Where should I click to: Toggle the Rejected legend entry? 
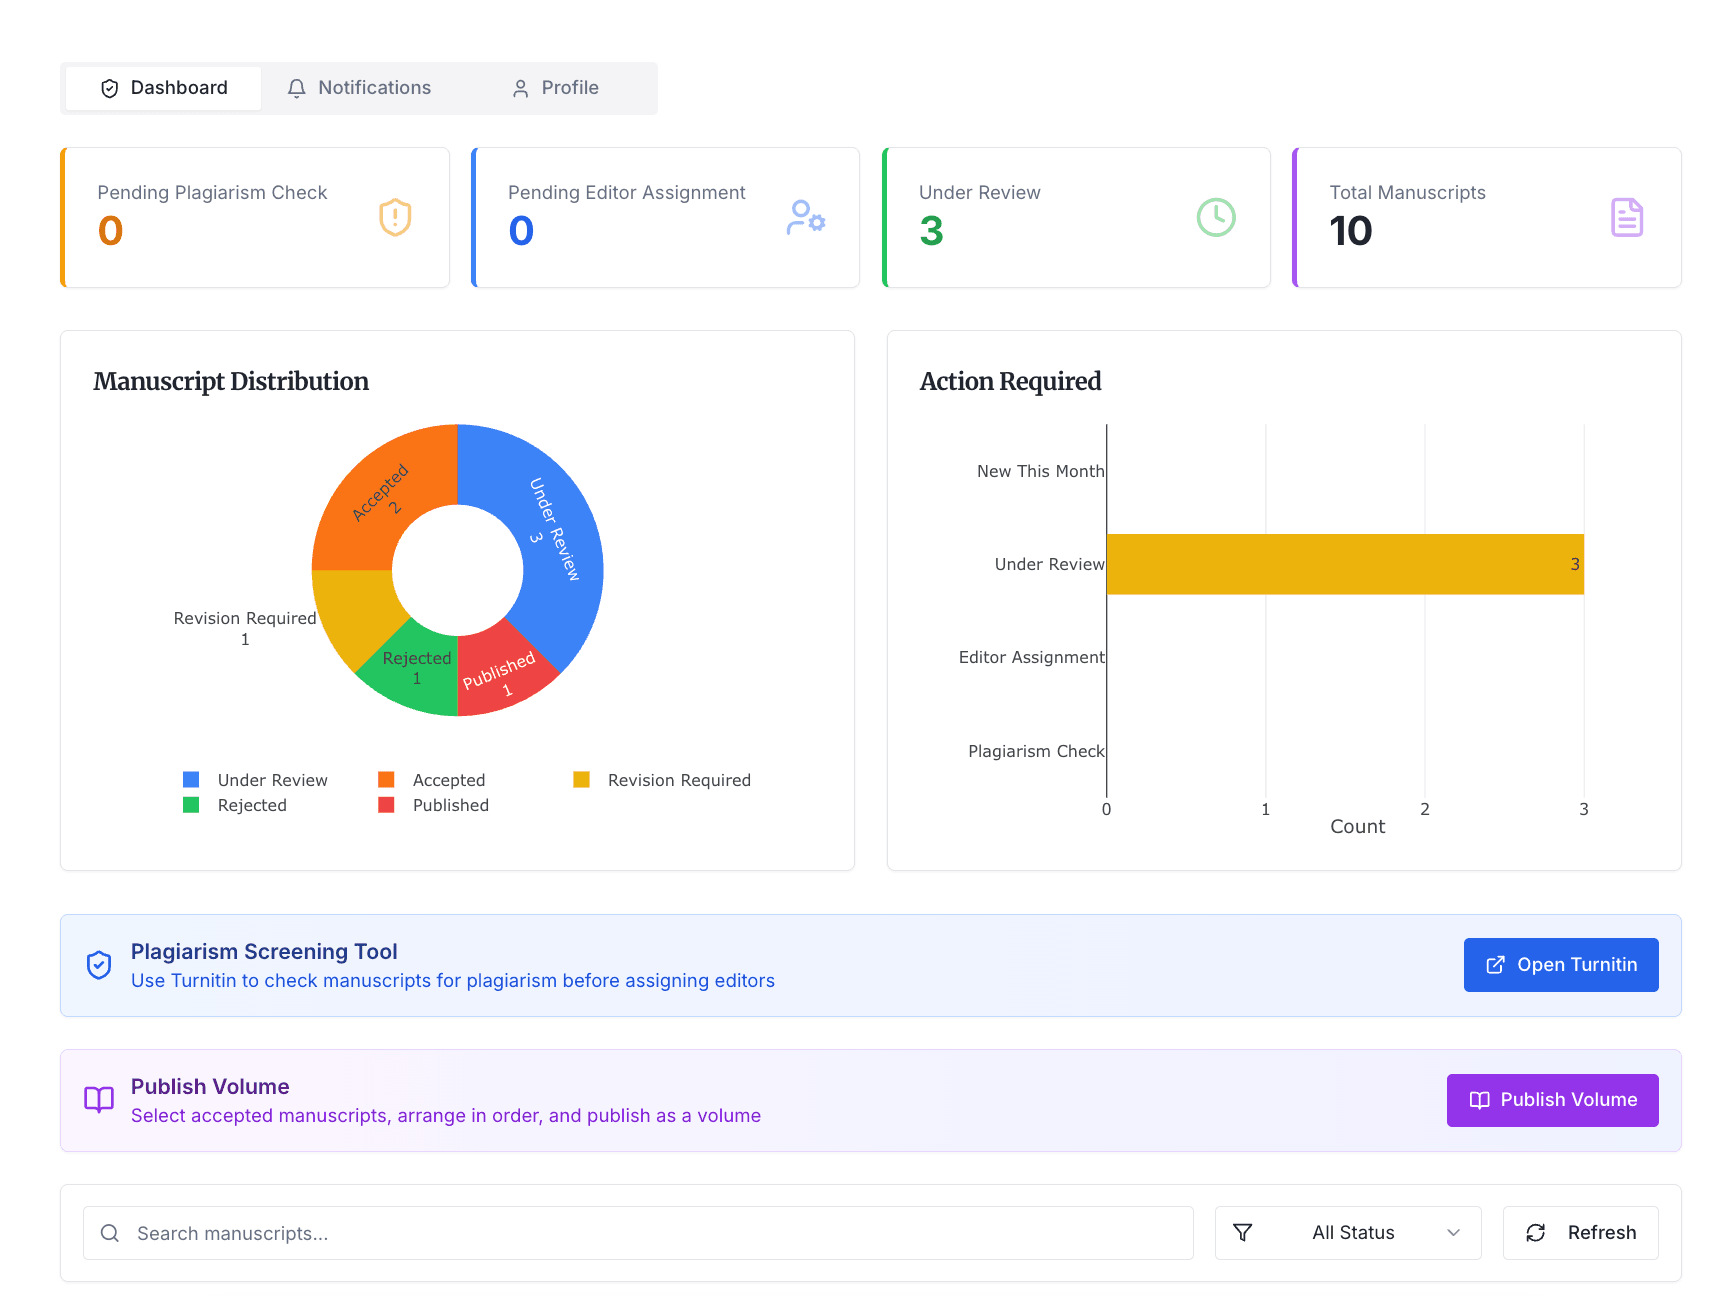pos(236,805)
